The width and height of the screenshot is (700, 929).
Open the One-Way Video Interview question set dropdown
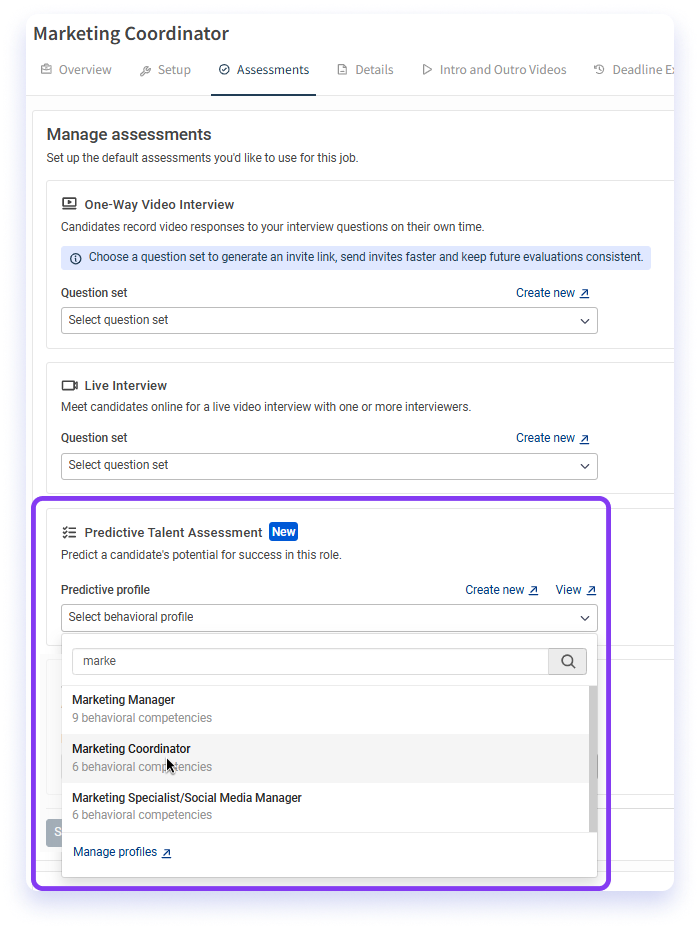pyautogui.click(x=329, y=321)
